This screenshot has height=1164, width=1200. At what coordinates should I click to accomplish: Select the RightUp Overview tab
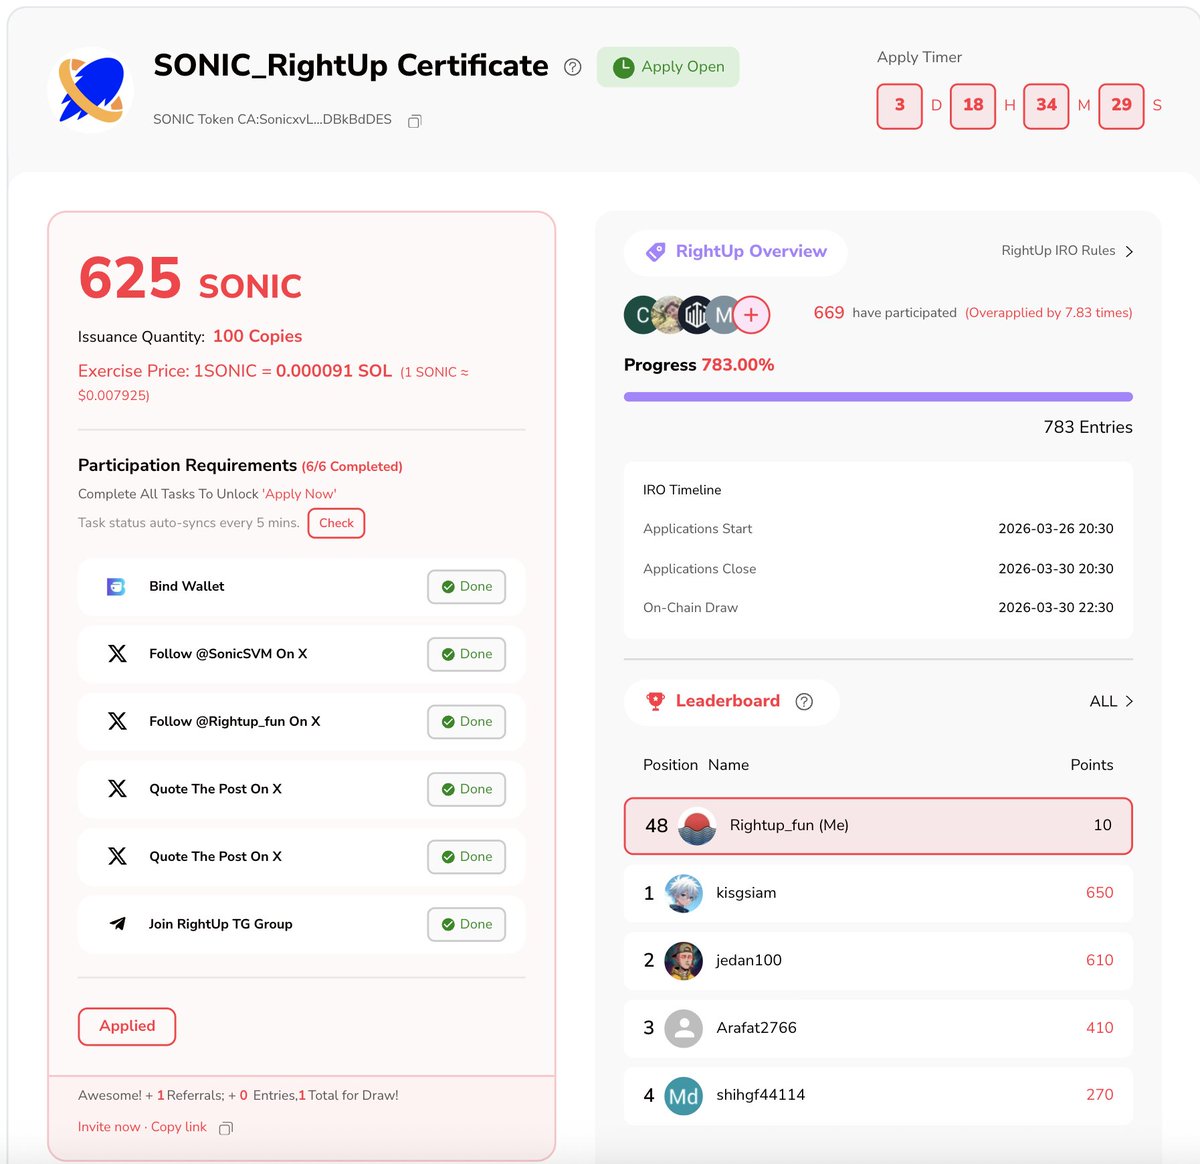736,252
